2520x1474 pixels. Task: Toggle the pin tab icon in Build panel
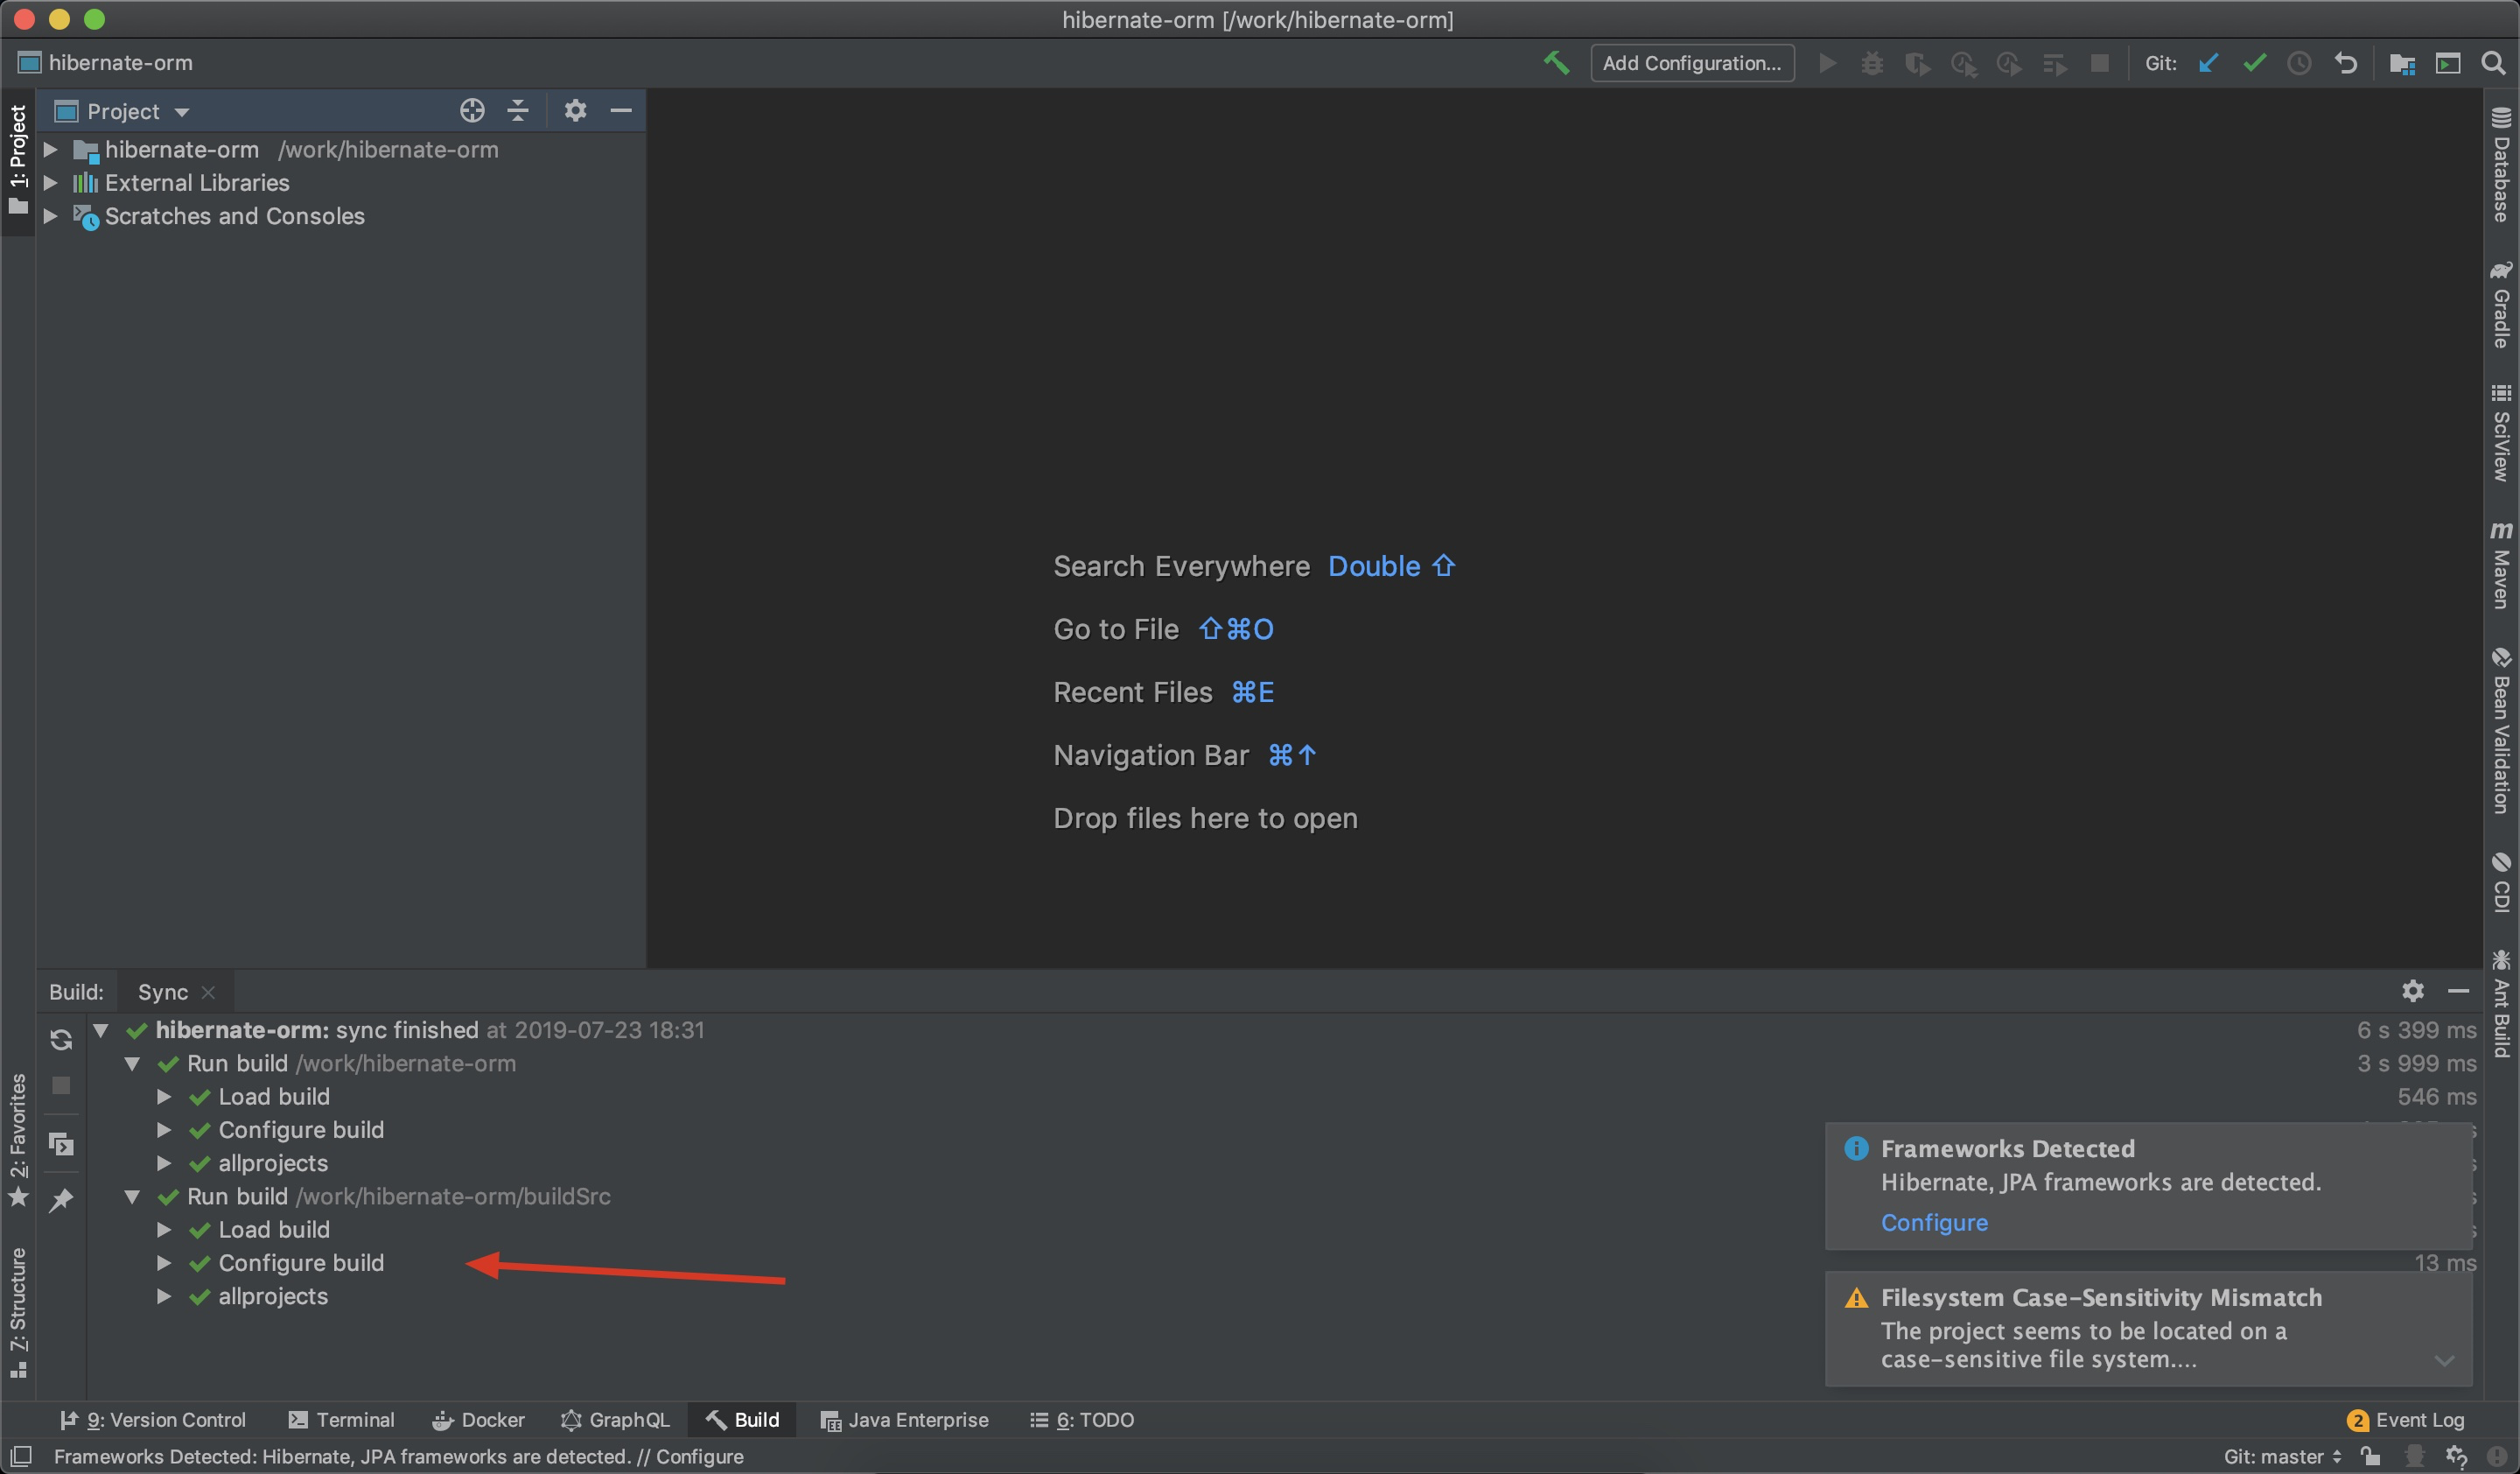tap(61, 1200)
